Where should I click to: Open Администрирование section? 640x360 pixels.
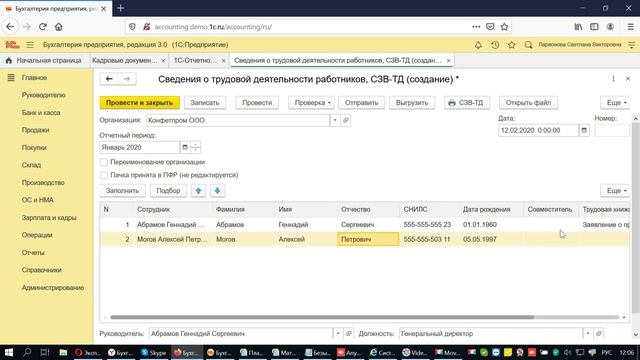pos(53,288)
